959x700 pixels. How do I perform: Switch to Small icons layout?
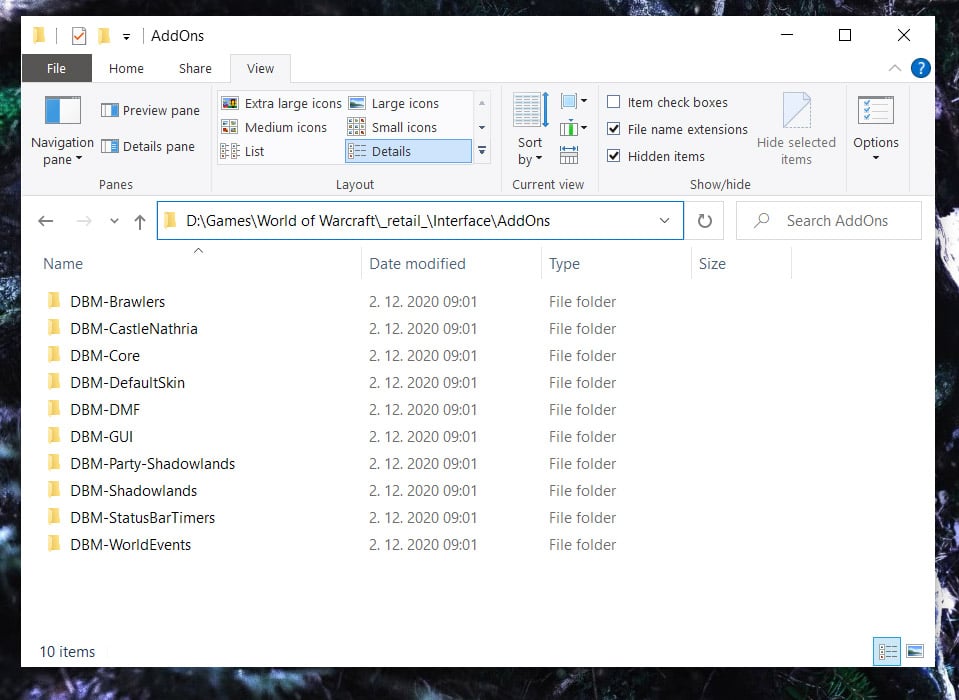392,127
